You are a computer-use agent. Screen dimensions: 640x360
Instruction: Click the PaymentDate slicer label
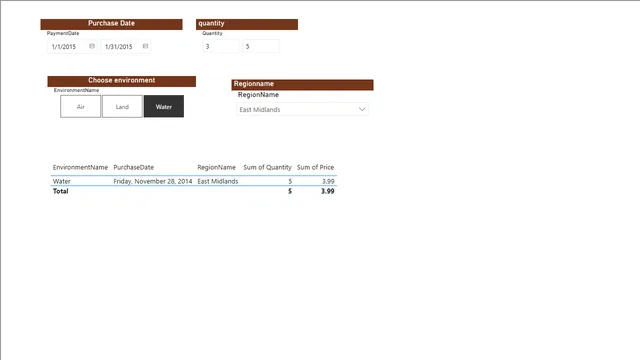[63, 33]
